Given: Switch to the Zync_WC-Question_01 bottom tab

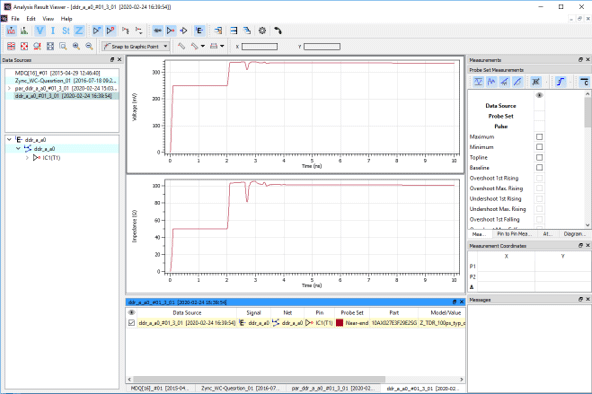Looking at the screenshot, I should [x=239, y=388].
